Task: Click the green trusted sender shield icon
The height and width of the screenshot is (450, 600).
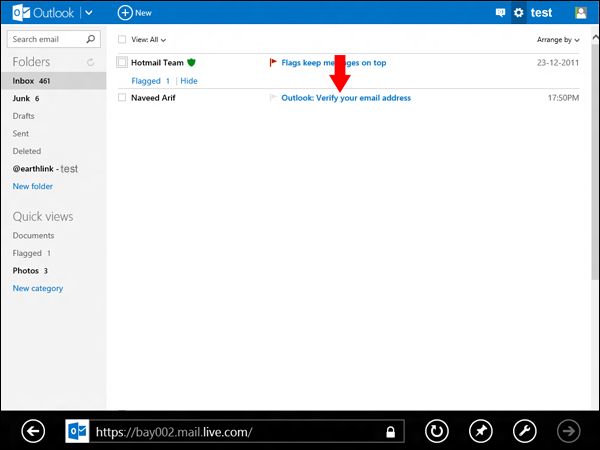Action: pos(191,62)
